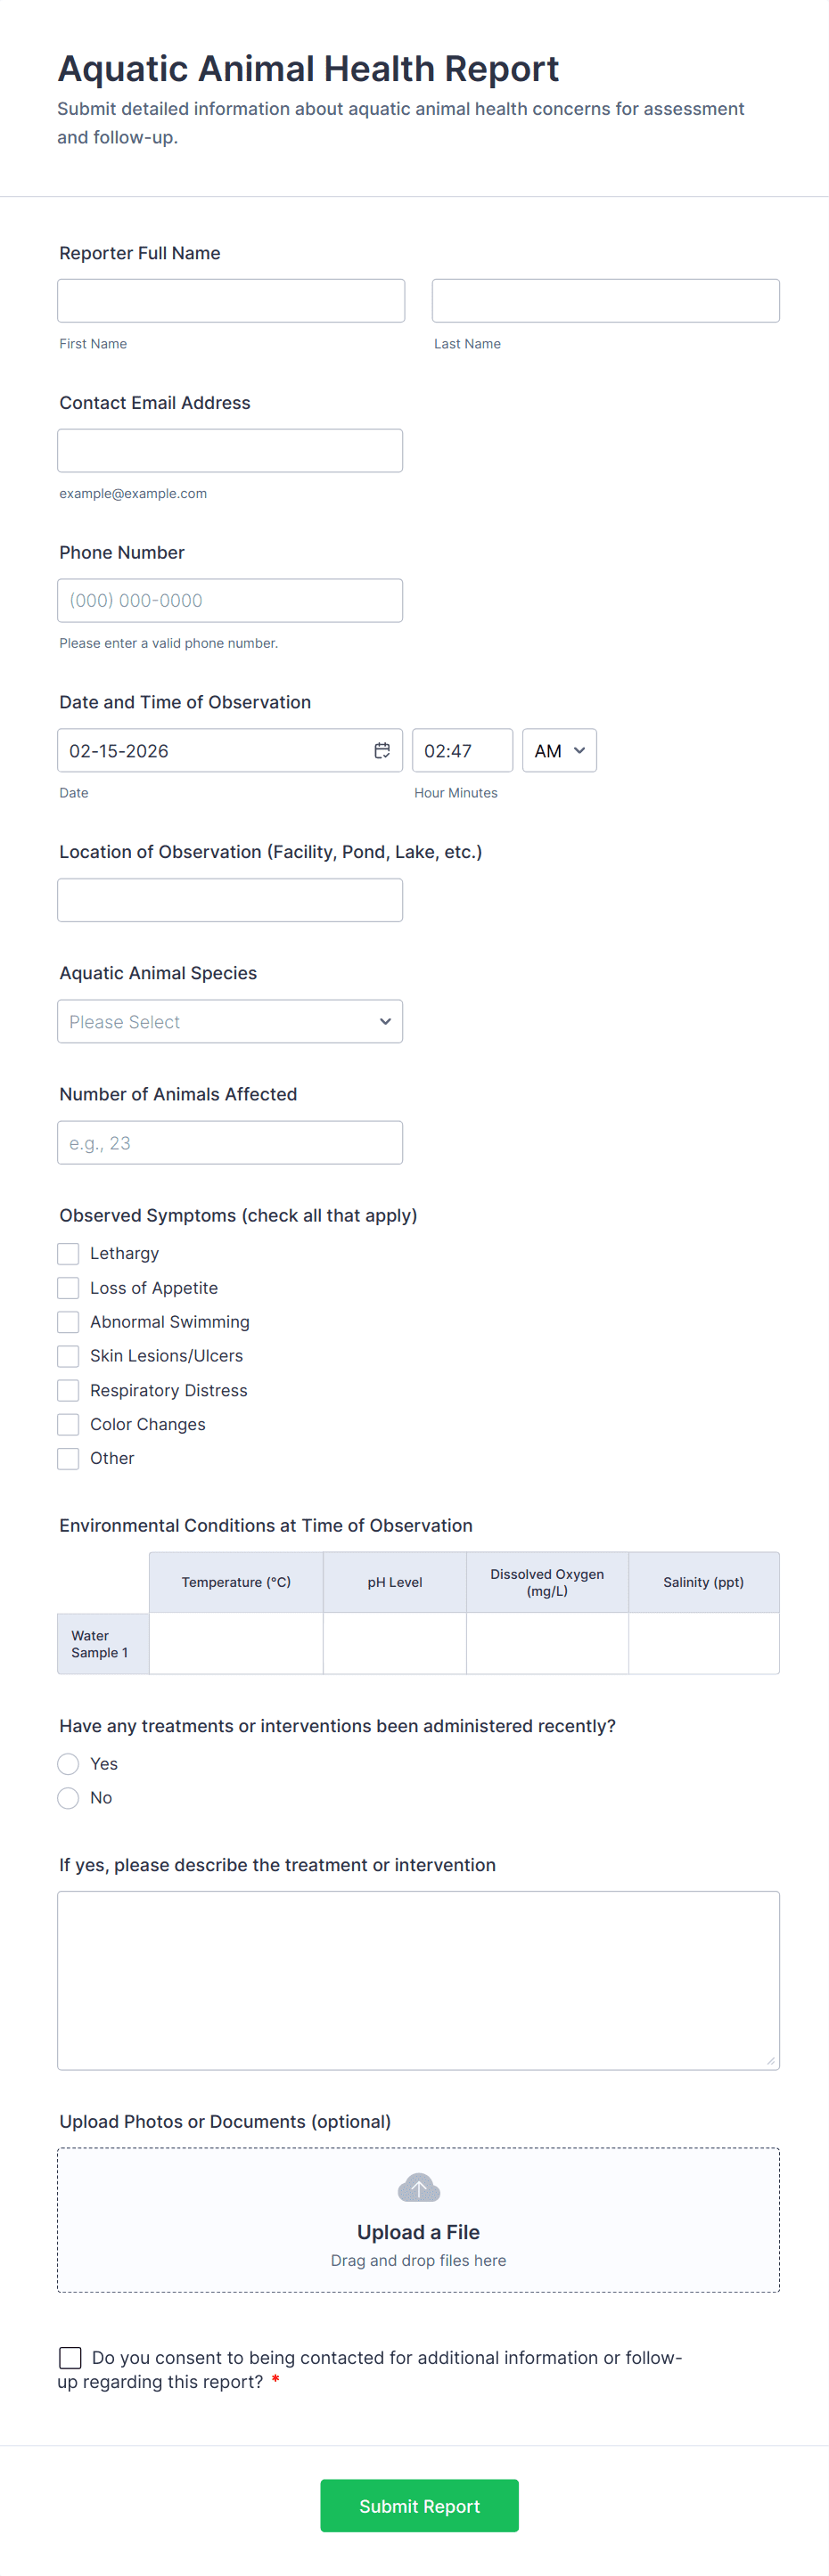Check the Loss of Appetite checkbox

point(68,1287)
